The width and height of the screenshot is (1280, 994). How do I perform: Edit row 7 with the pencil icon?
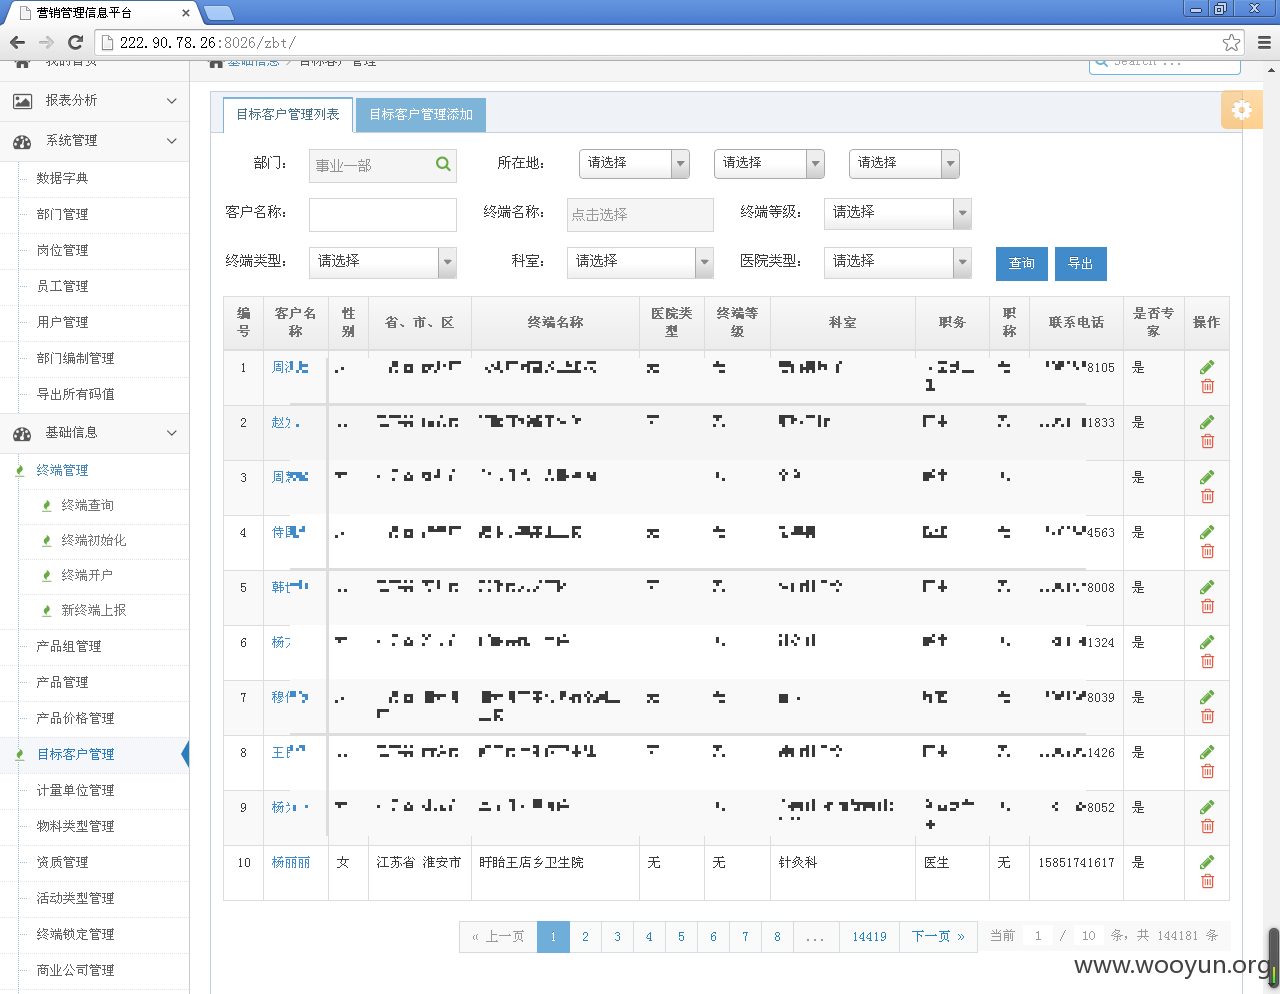(1207, 697)
